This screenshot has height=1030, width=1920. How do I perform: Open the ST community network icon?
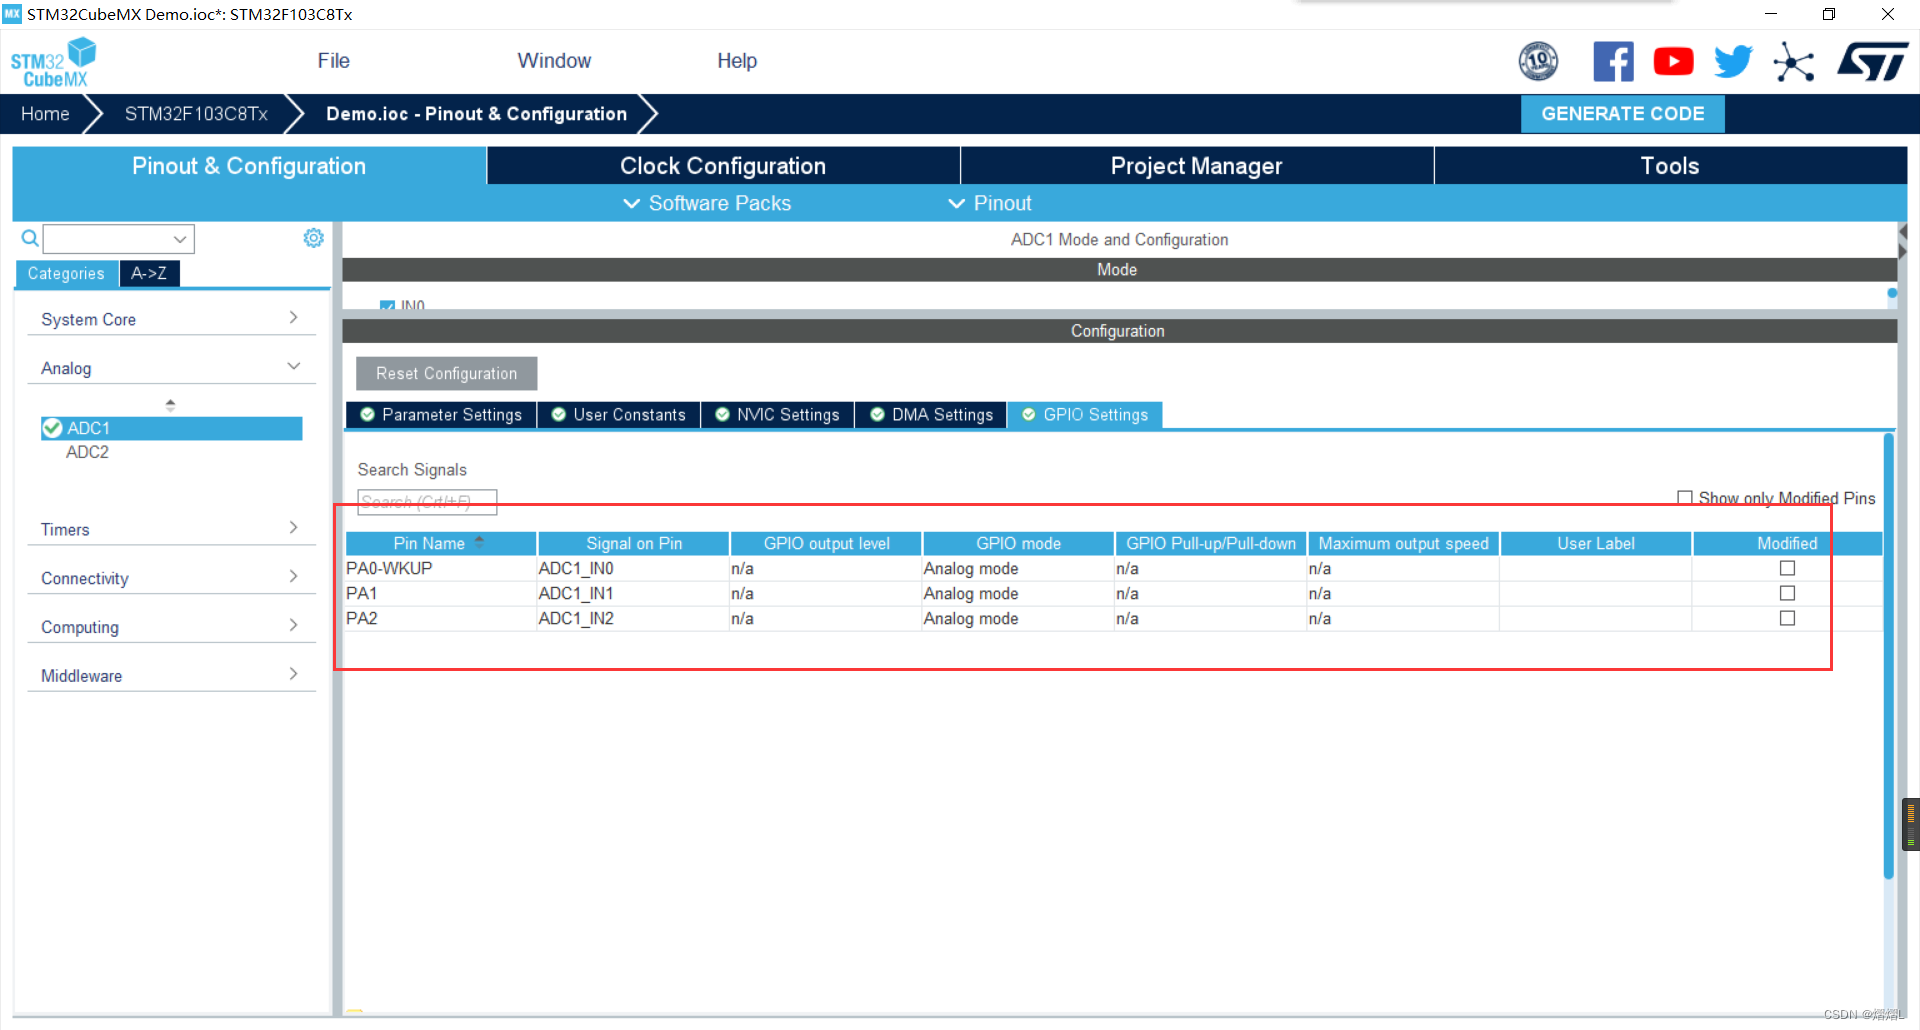pos(1794,62)
